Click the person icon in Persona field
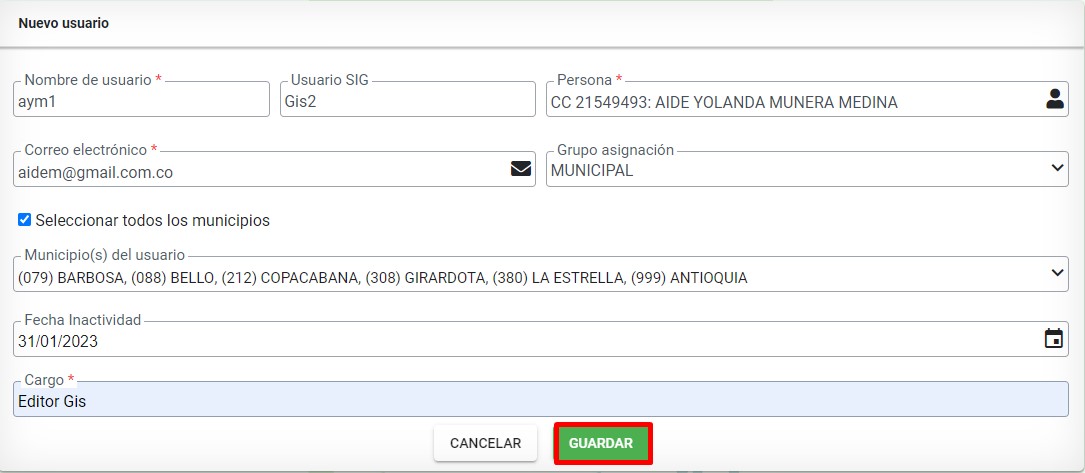Image resolution: width=1085 pixels, height=473 pixels. point(1055,100)
